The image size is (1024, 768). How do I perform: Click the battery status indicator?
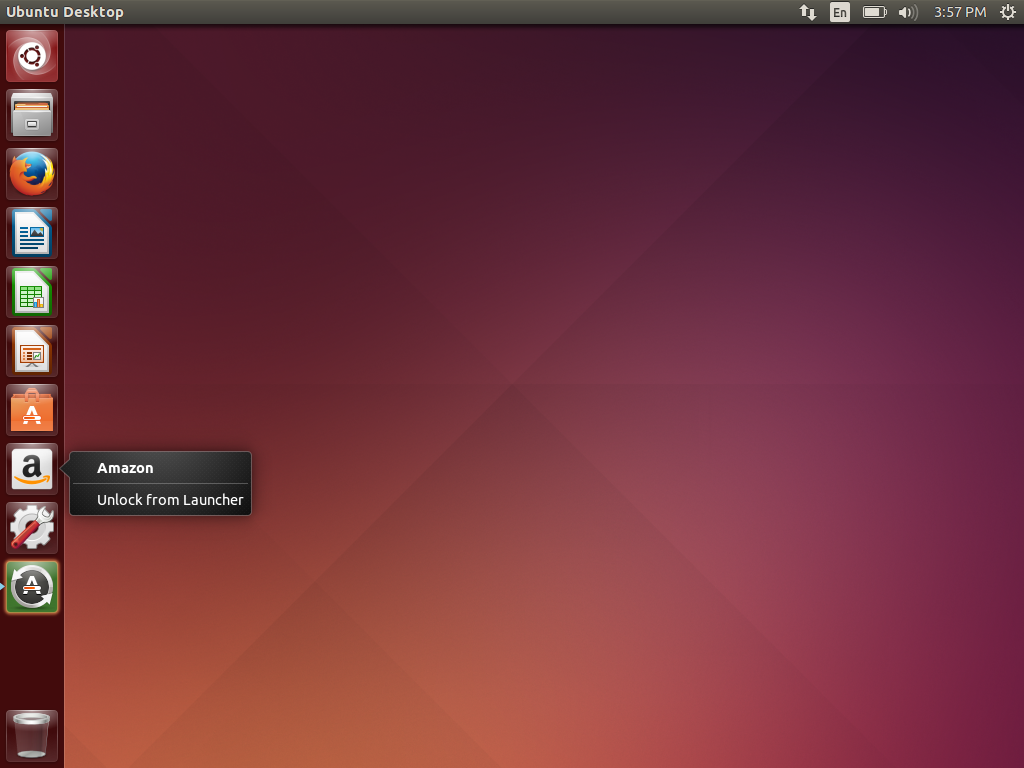873,12
